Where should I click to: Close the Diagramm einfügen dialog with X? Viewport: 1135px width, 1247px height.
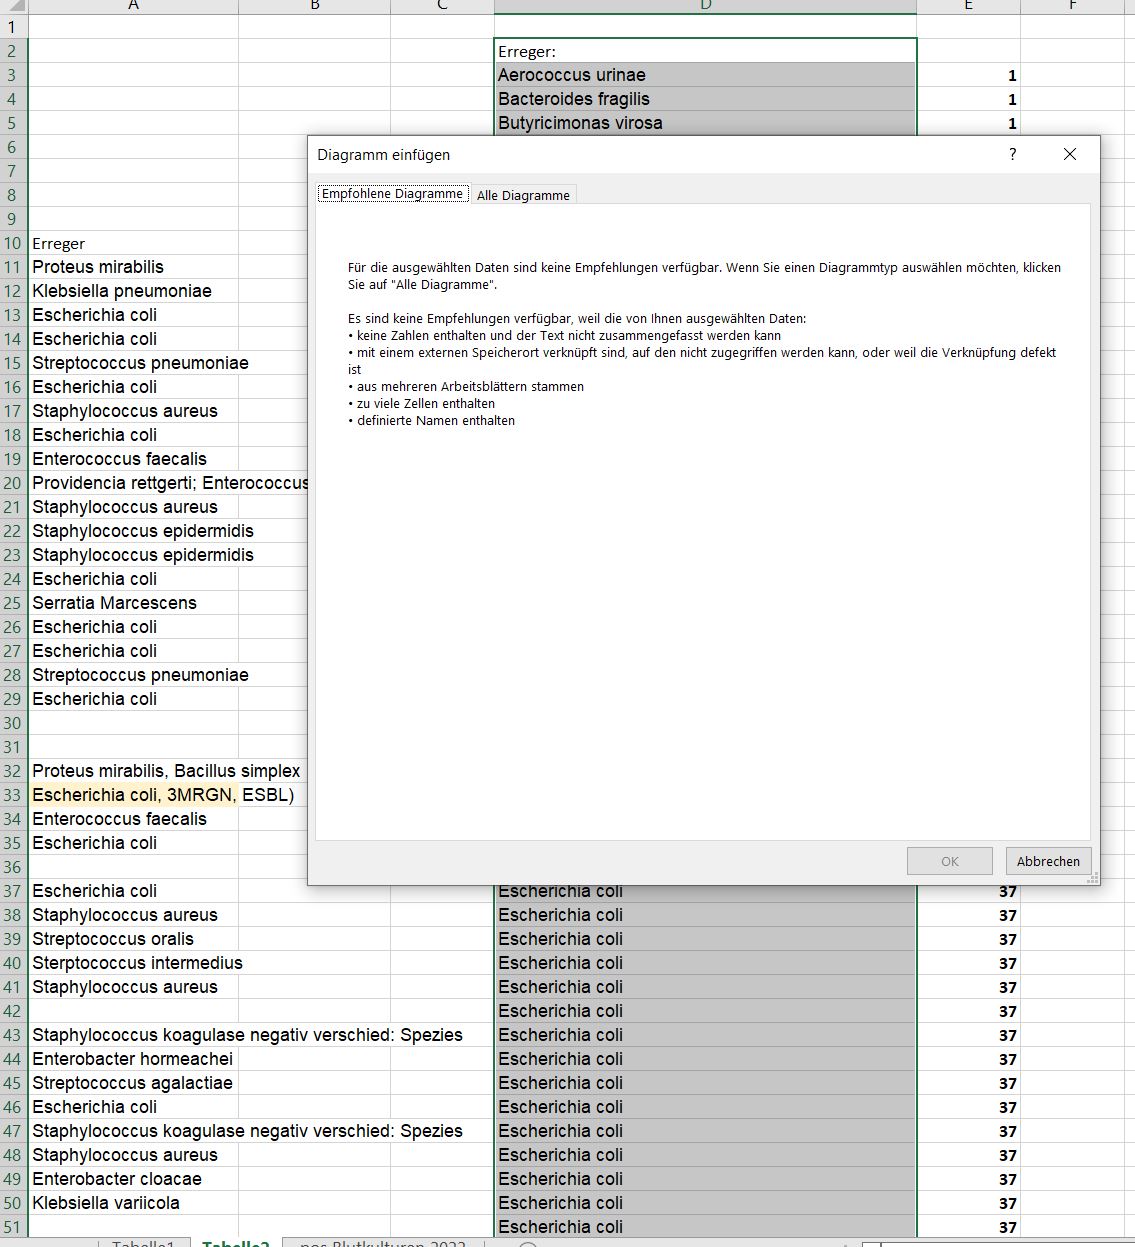coord(1070,154)
